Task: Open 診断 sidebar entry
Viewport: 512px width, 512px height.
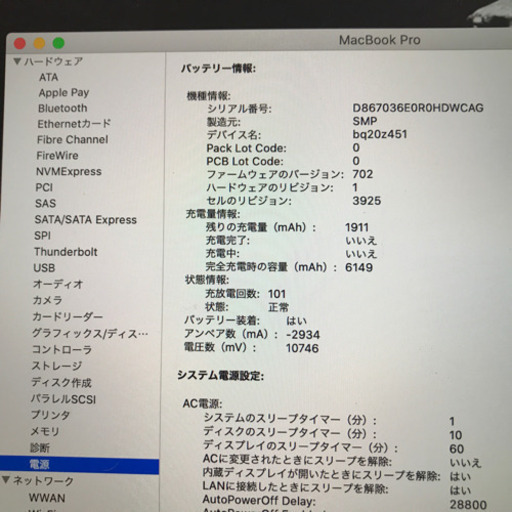Action: tap(40, 448)
